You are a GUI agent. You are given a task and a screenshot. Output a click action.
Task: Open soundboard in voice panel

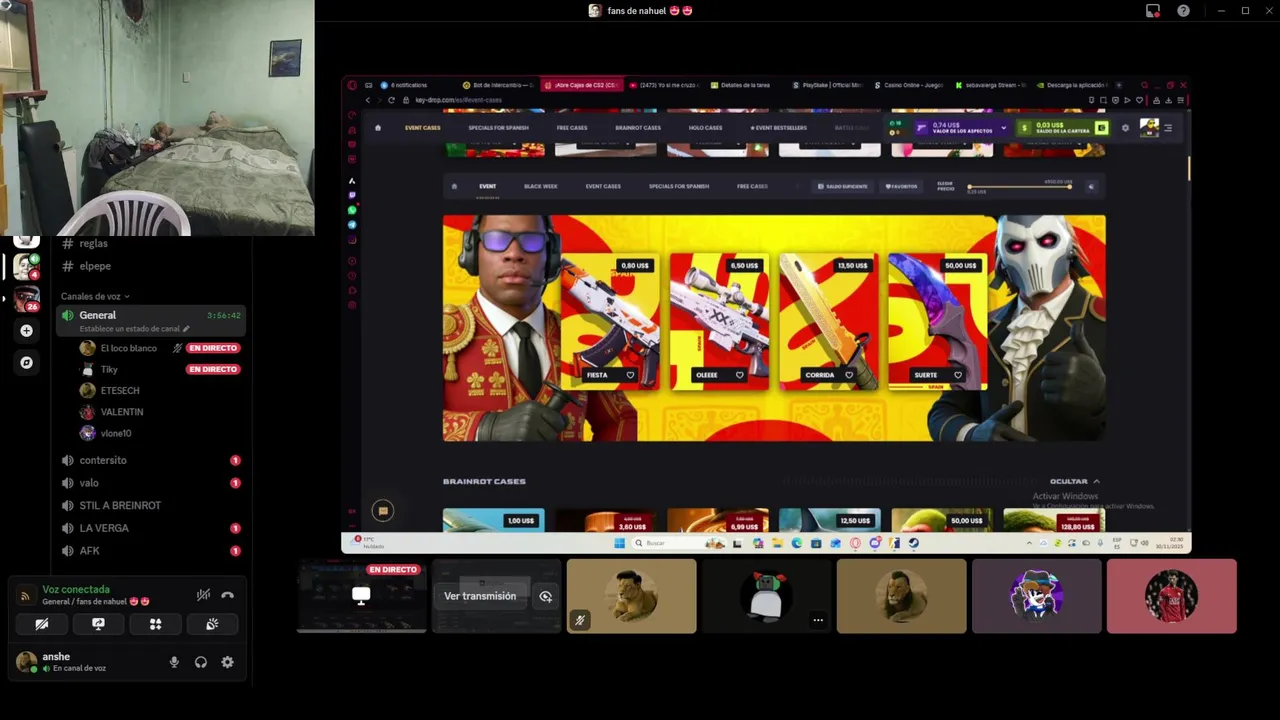[x=212, y=624]
